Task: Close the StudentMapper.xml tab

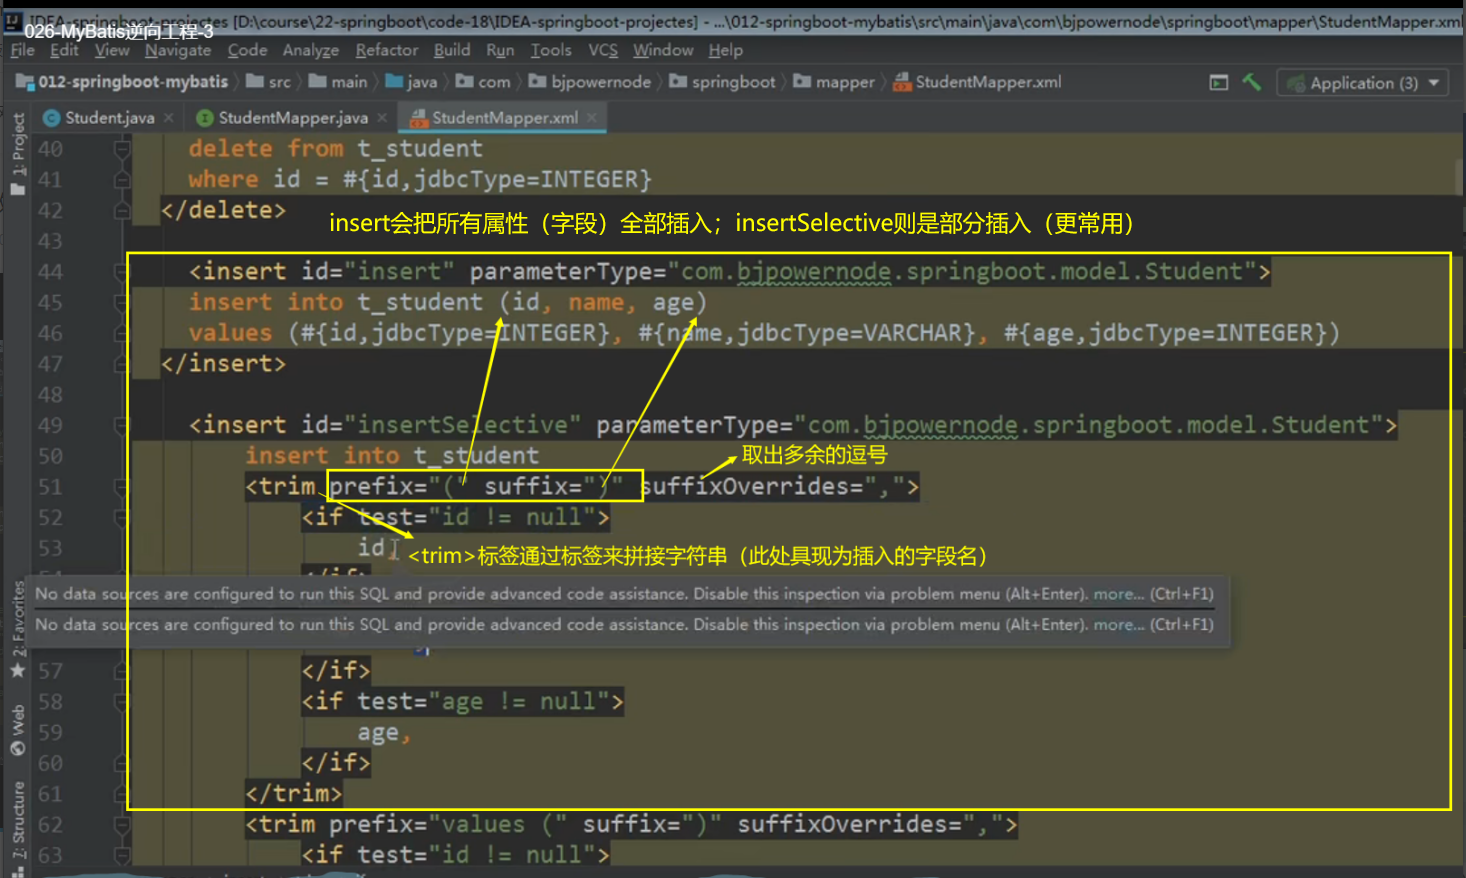Action: (592, 118)
